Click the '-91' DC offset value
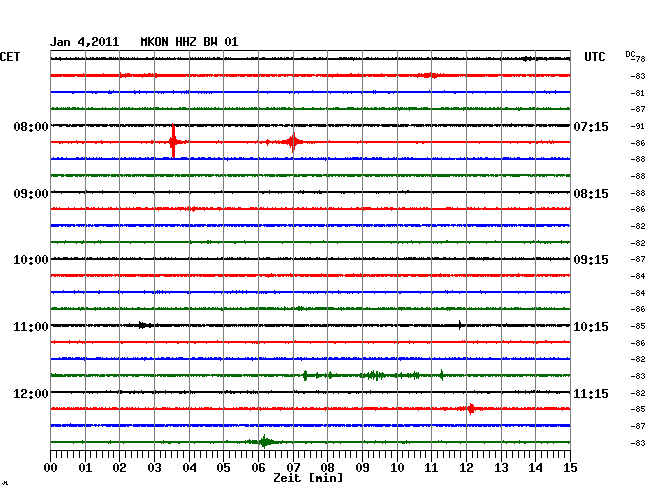 [x=638, y=126]
